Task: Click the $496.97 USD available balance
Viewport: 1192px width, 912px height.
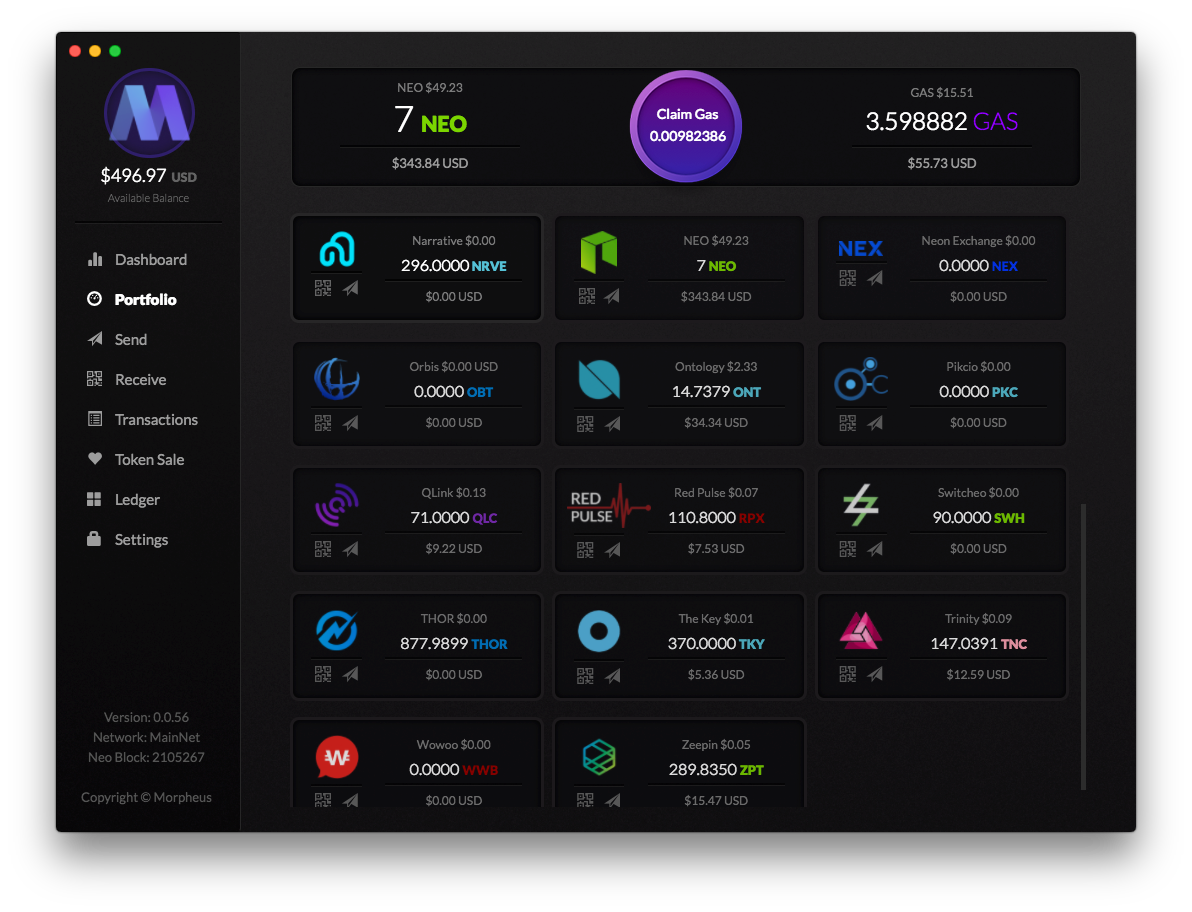Action: point(149,176)
